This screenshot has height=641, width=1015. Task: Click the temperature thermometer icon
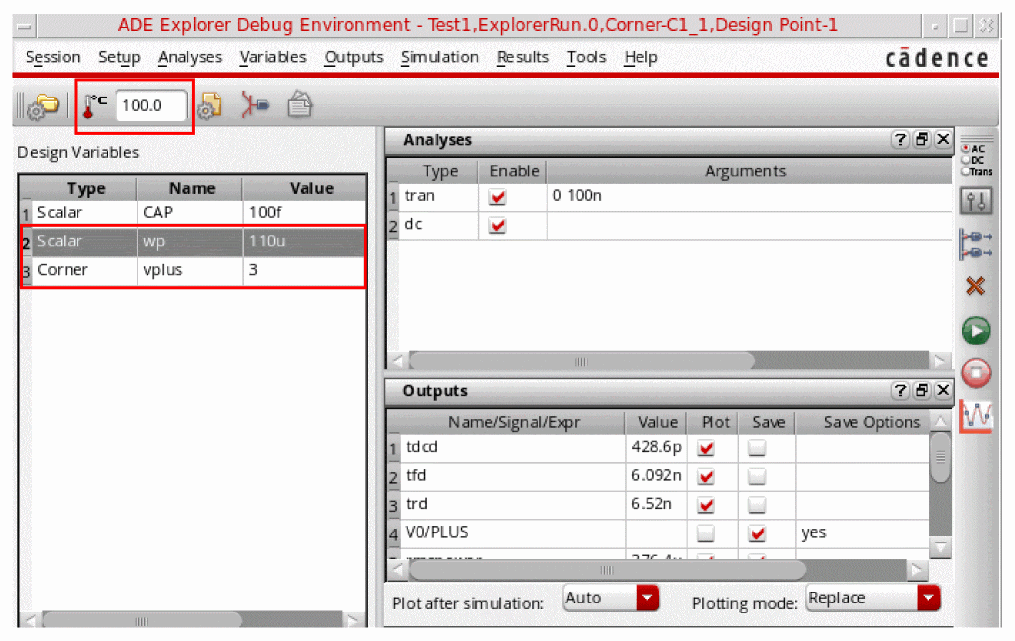point(95,106)
